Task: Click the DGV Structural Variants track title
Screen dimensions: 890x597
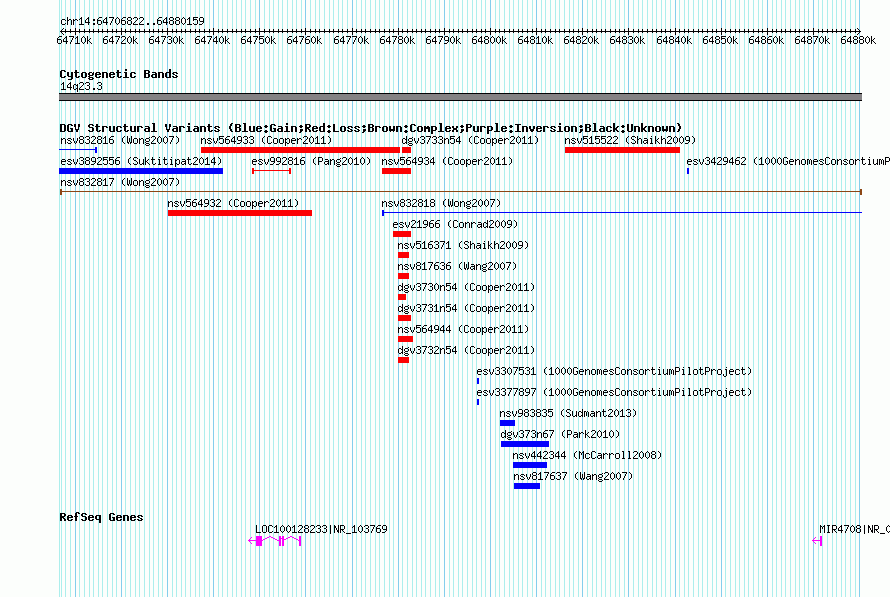Action: click(371, 128)
